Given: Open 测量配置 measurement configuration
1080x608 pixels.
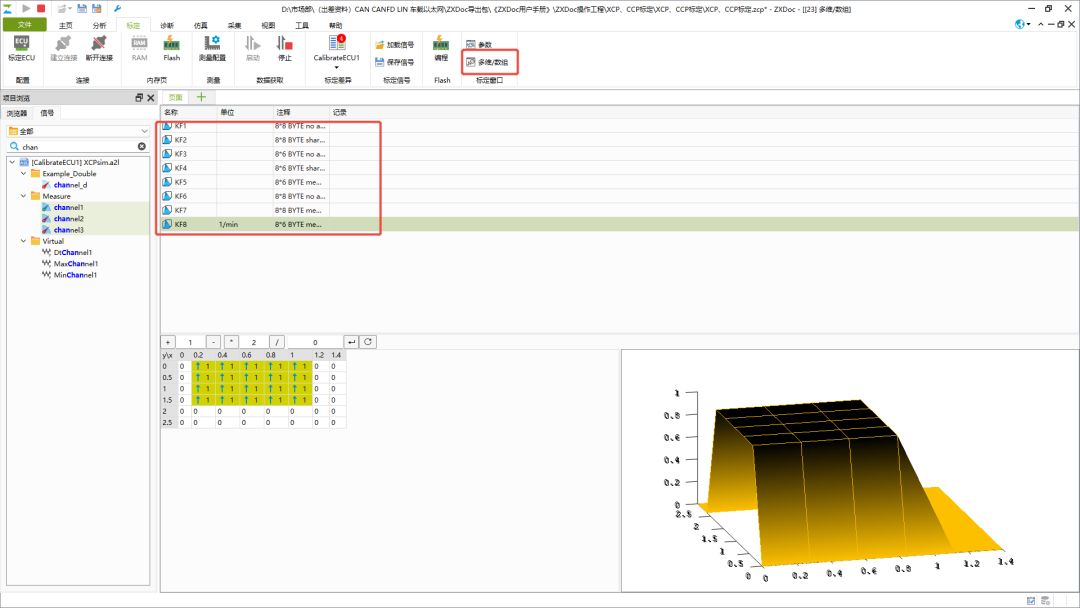Looking at the screenshot, I should pos(212,46).
